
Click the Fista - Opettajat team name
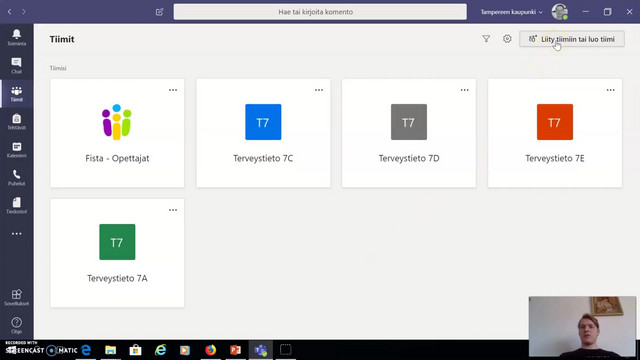pos(117,158)
